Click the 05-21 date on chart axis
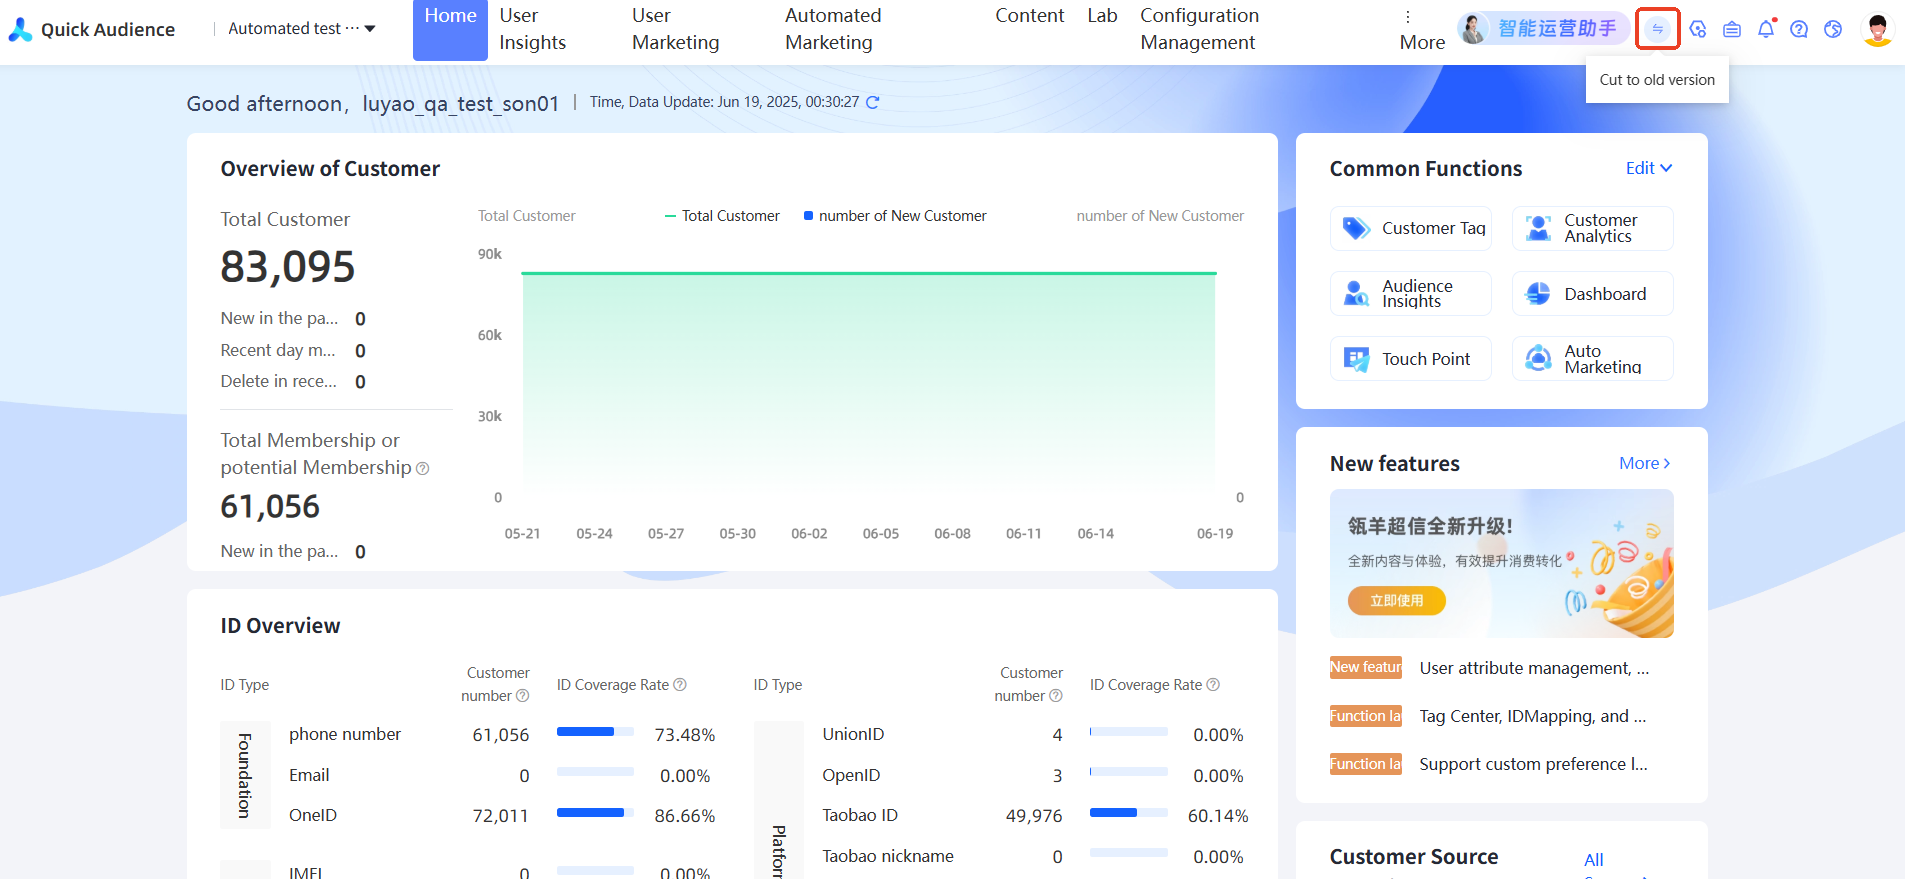Image resolution: width=1905 pixels, height=879 pixels. [x=522, y=534]
